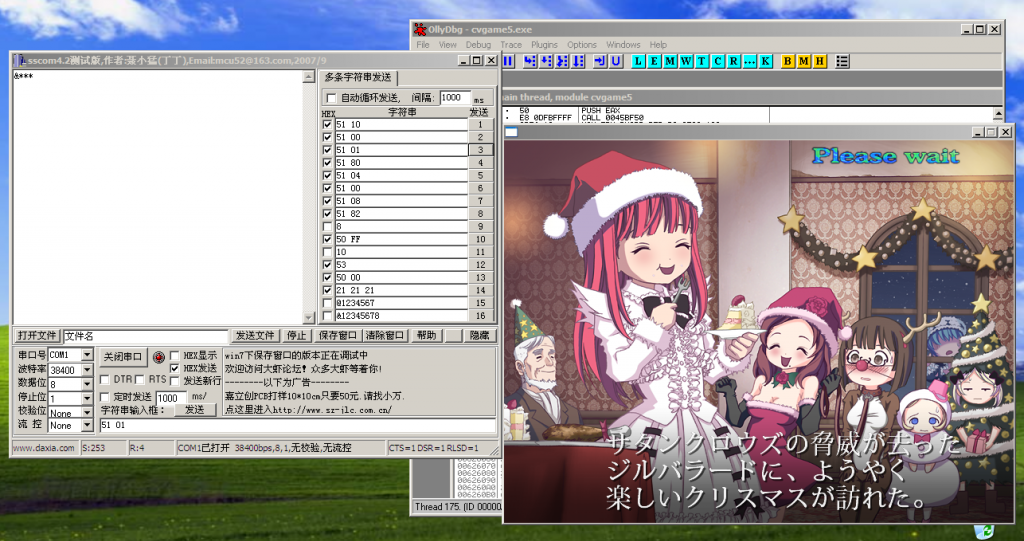
Task: Click the 清除窗口 button
Action: (385, 336)
